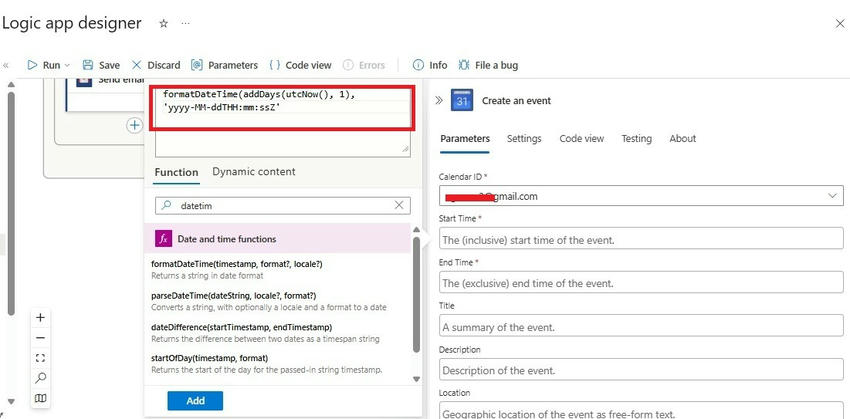Open Code view from the toolbar
Viewport: 850px width, 419px height.
[300, 65]
